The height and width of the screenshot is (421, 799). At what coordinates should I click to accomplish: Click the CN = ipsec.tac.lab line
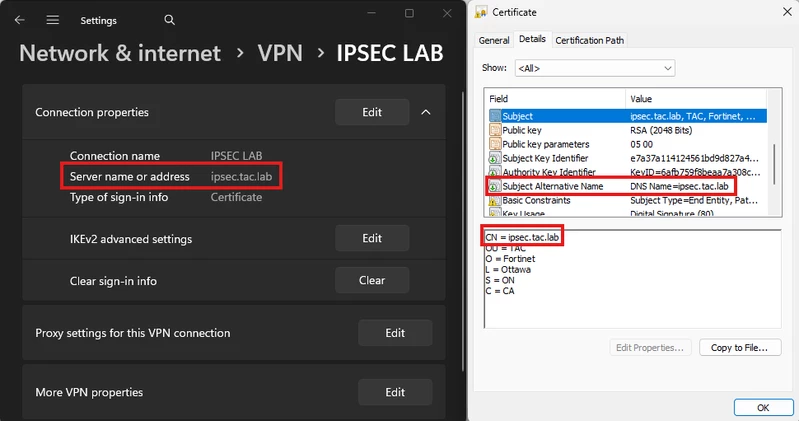tap(522, 237)
